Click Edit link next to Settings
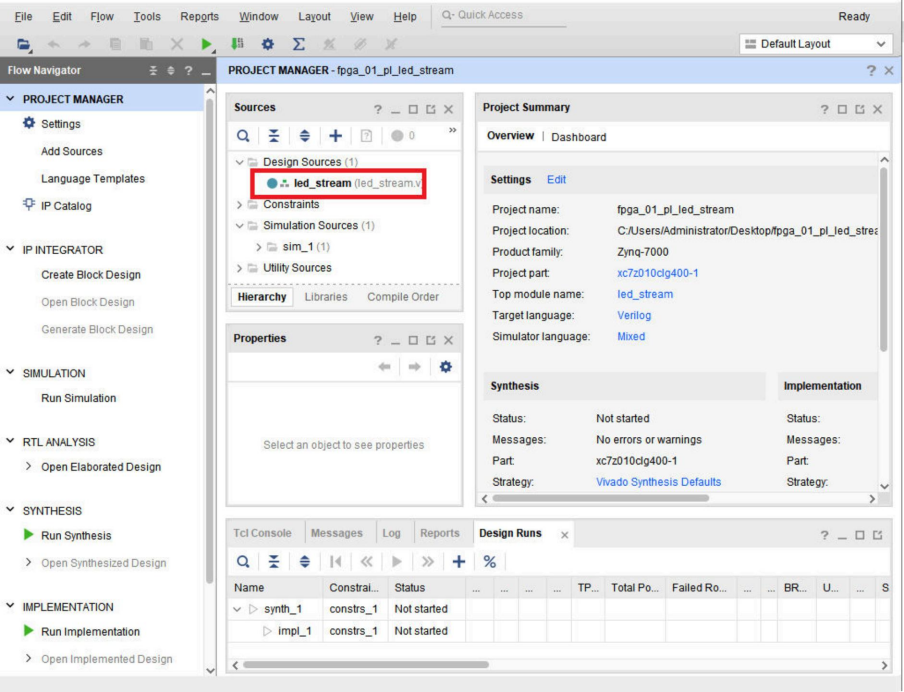Screen dimensions: 904x692 tap(555, 180)
